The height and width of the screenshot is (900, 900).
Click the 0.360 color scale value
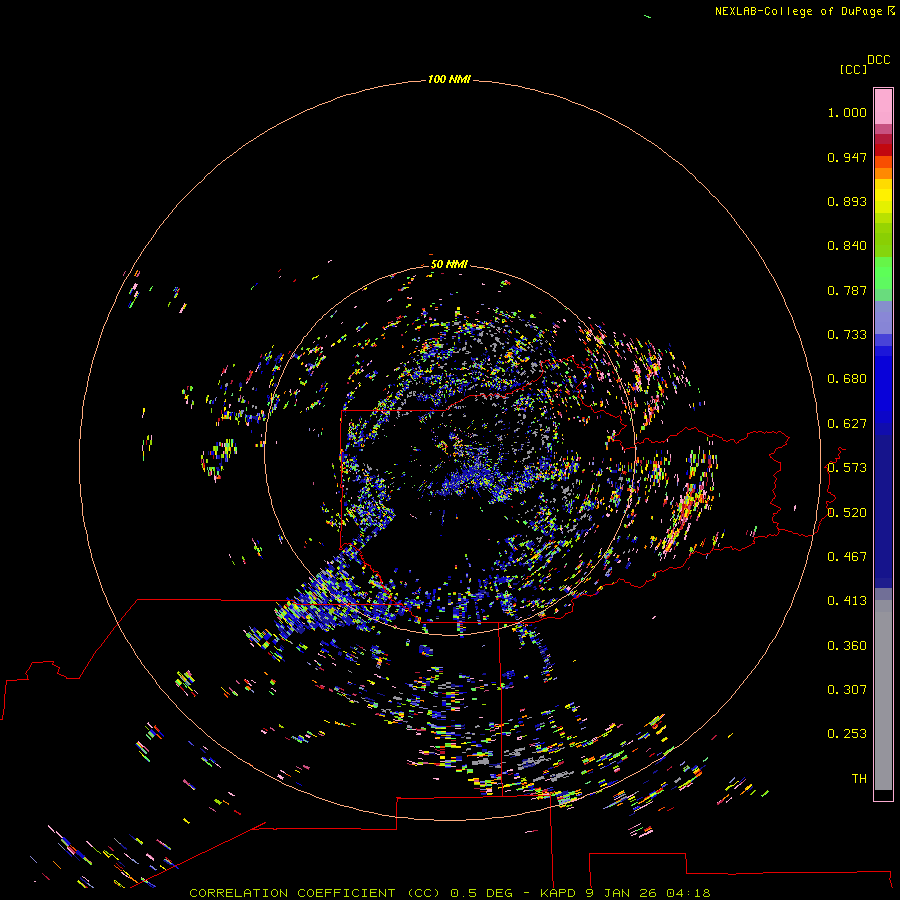(847, 646)
